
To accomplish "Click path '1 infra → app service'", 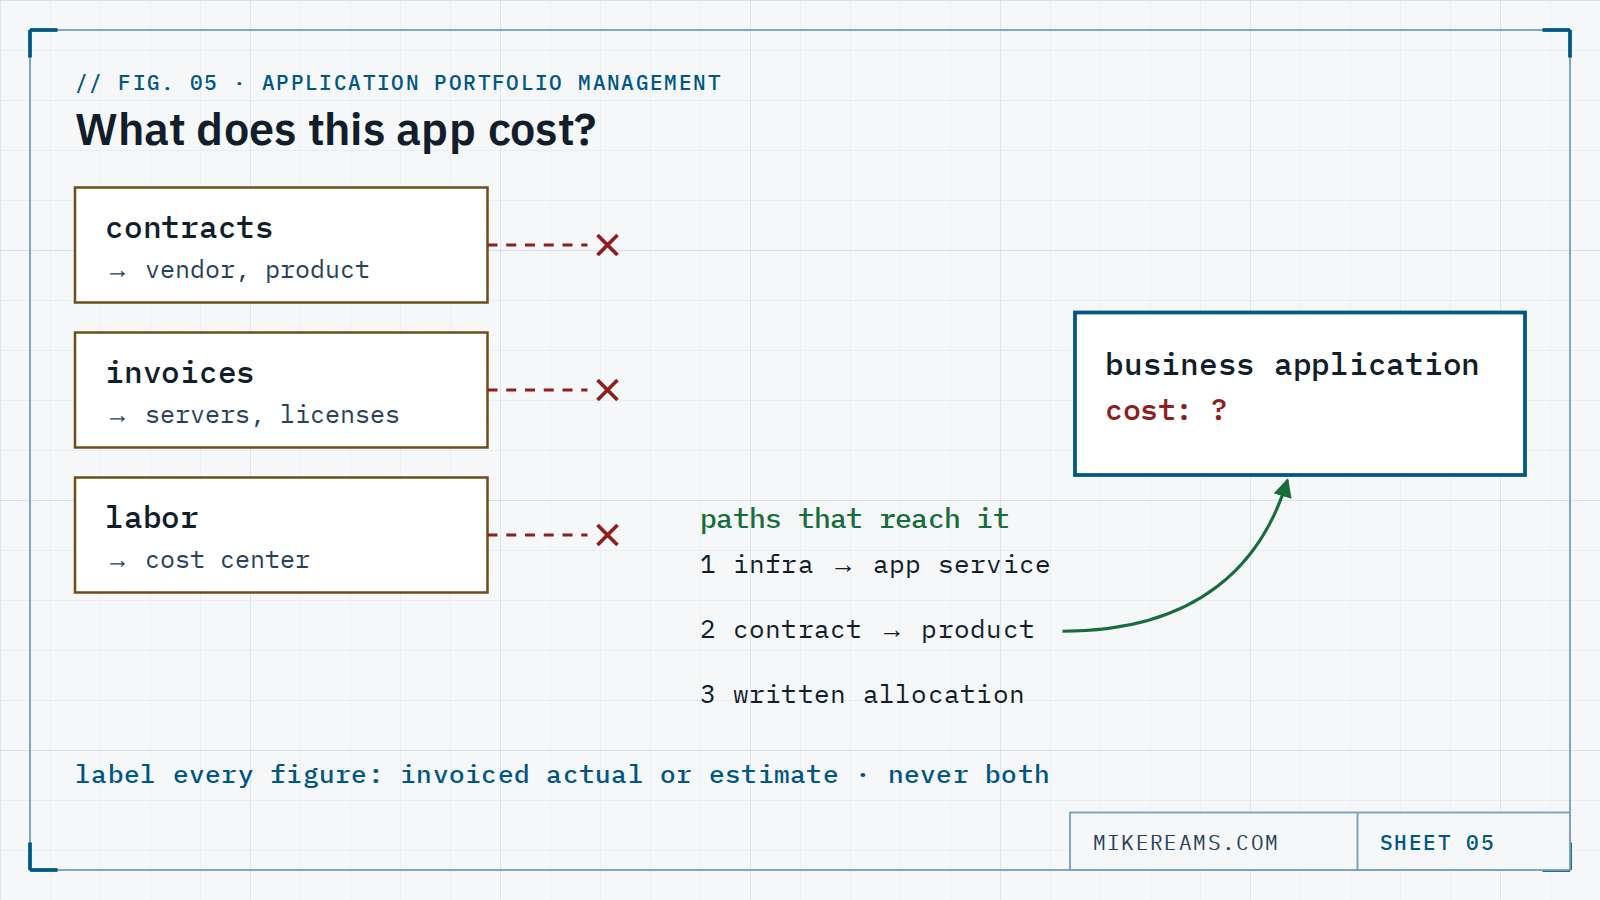I will click(x=875, y=565).
